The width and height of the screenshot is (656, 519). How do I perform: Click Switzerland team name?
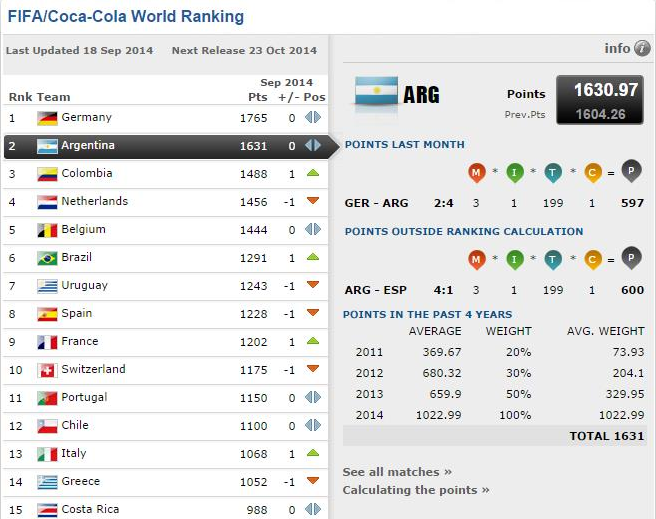93,369
